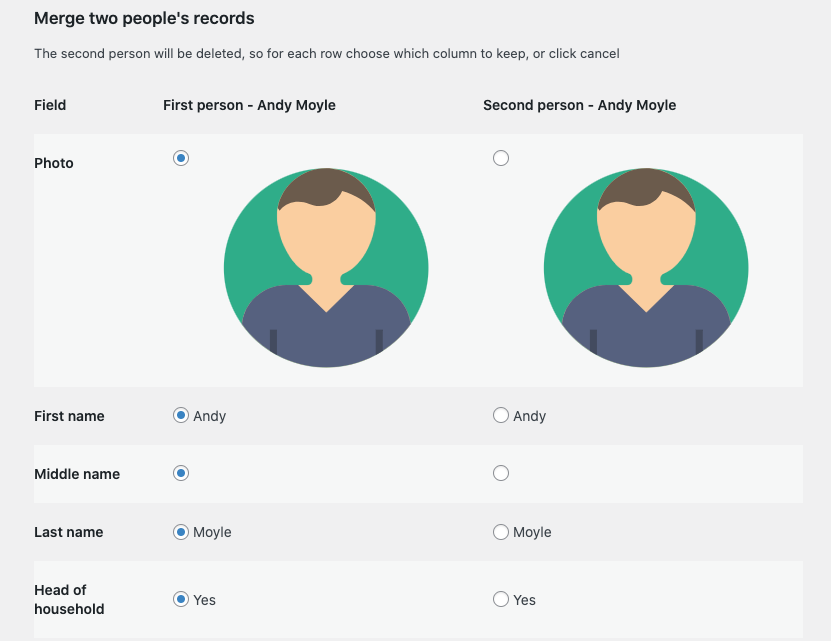
Task: Click the first person's avatar photo
Action: [326, 268]
